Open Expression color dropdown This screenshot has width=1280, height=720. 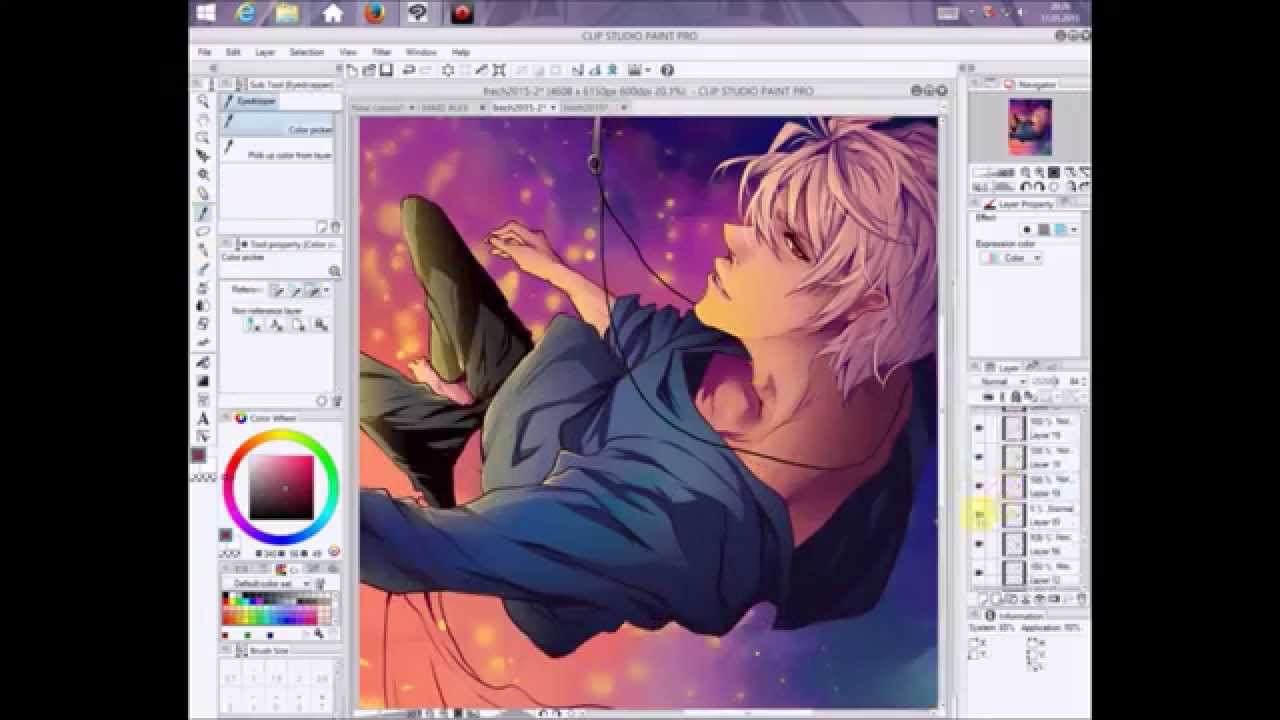point(1012,258)
